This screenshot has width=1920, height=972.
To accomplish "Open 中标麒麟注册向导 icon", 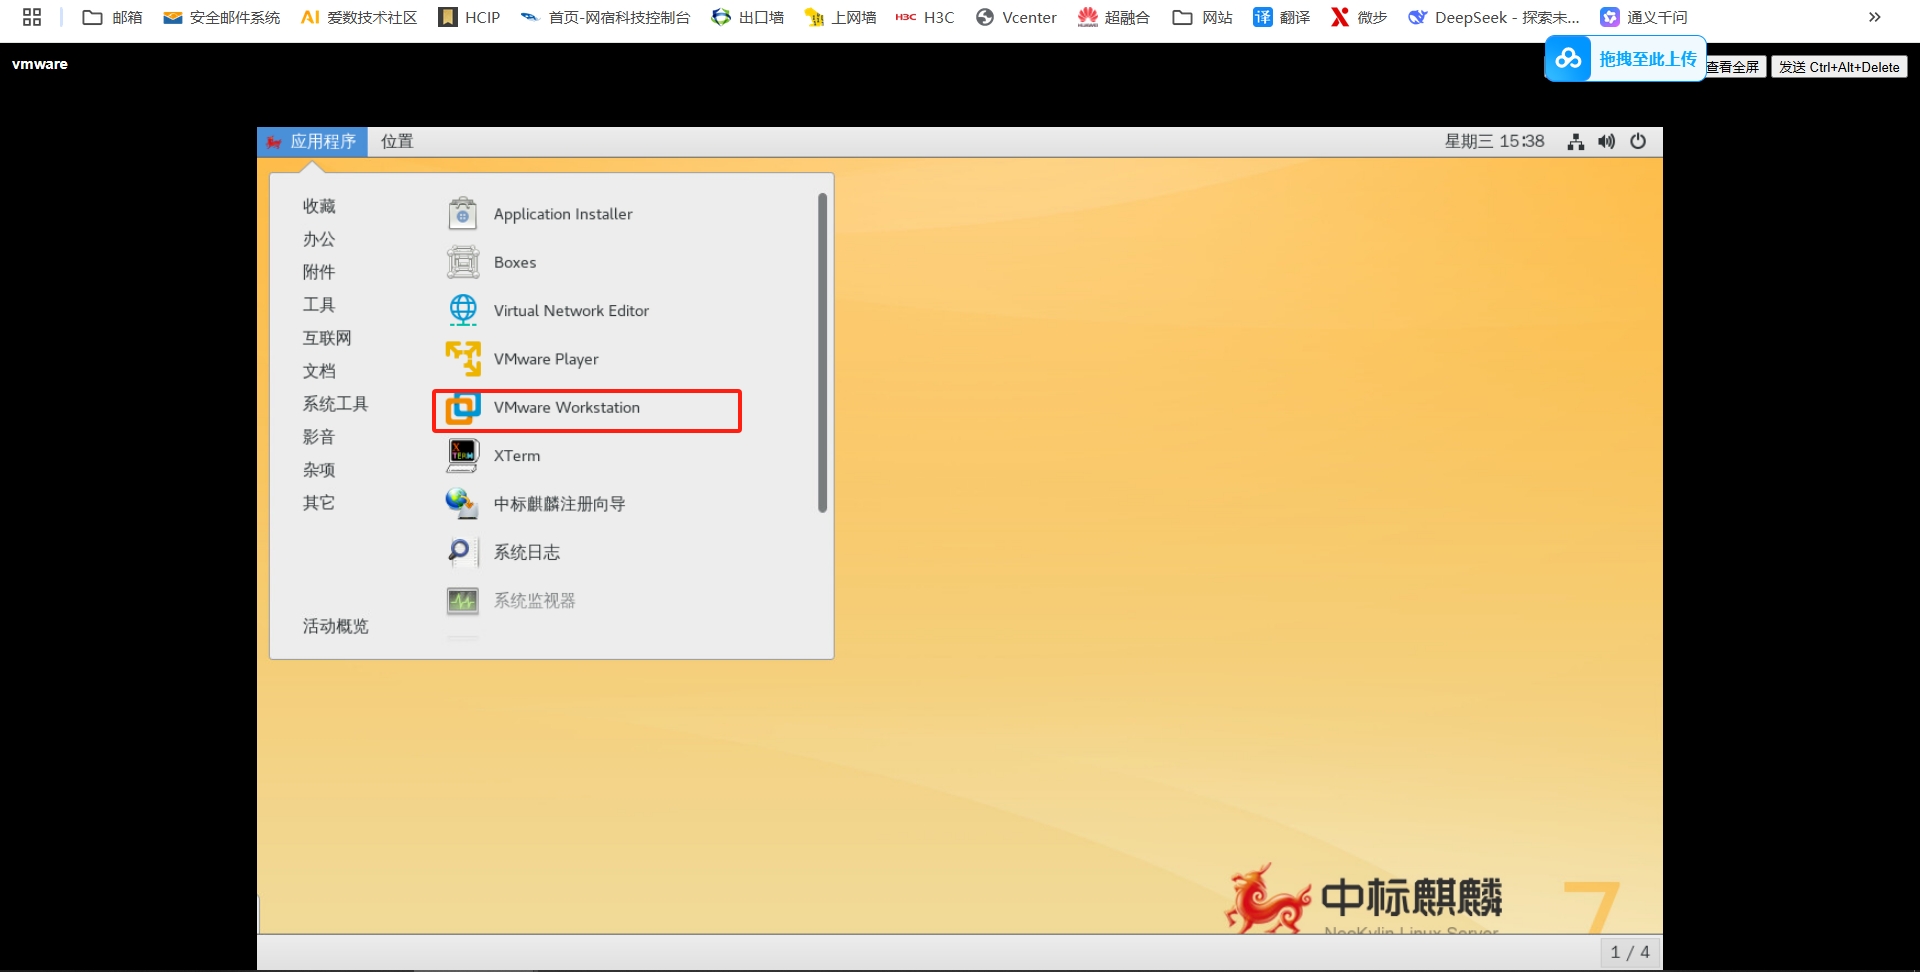I will (x=462, y=503).
